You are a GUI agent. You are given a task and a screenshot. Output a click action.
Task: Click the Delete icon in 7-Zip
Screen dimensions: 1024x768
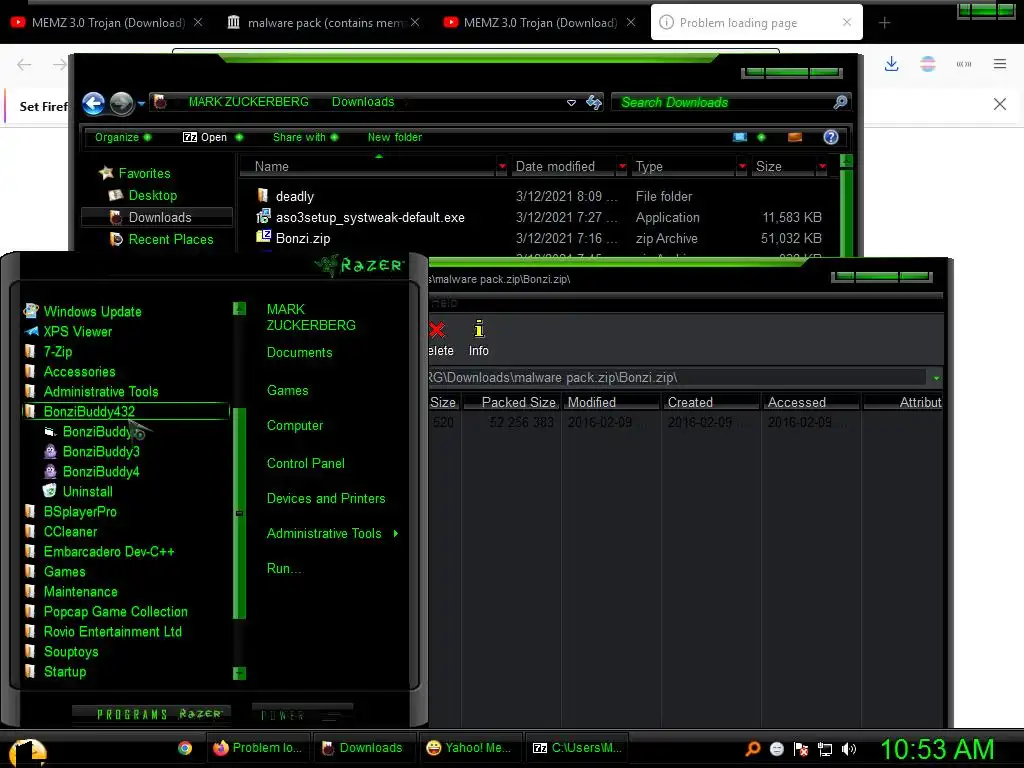coord(440,338)
